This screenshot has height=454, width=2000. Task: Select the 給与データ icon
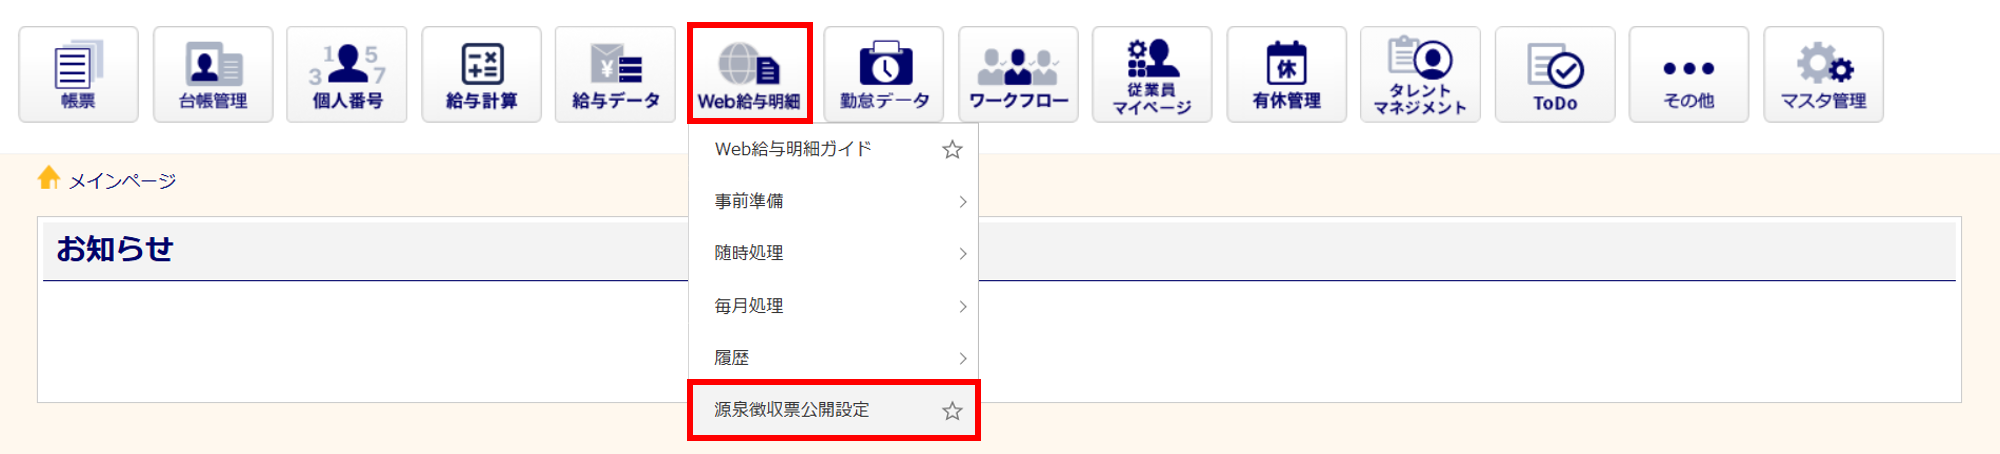click(x=615, y=75)
